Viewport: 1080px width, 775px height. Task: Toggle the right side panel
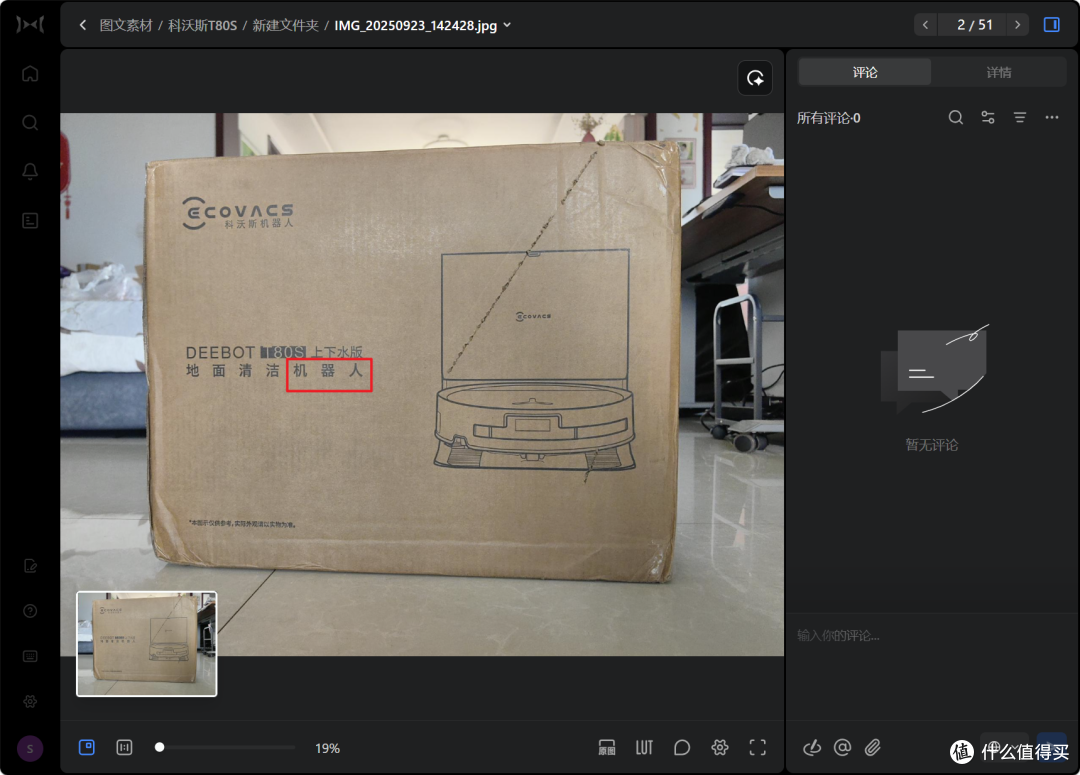1052,25
